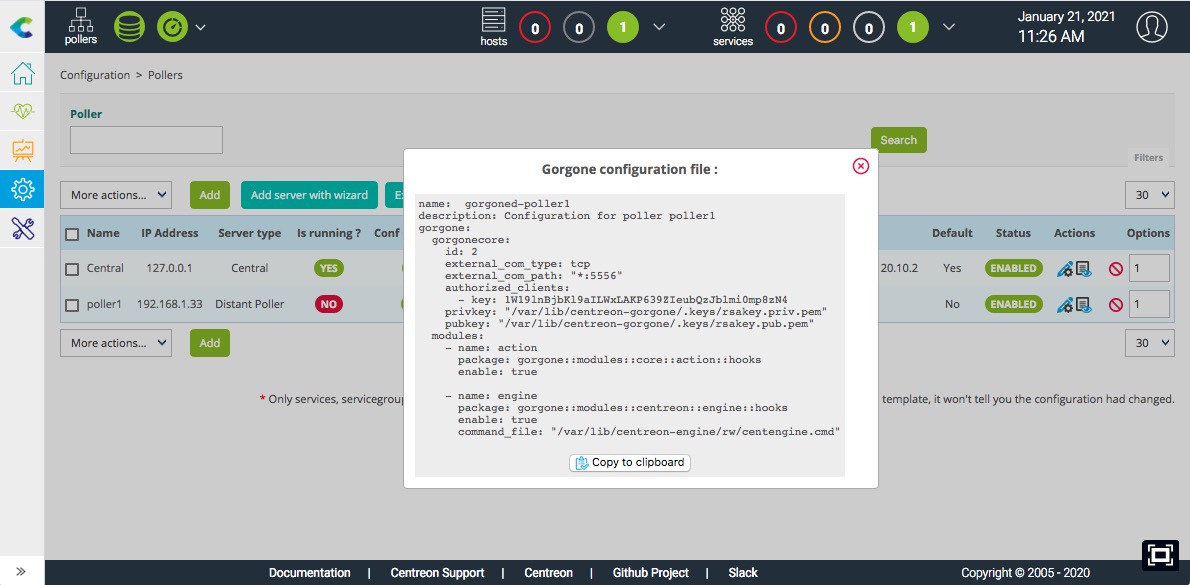1190x585 pixels.
Task: Click the pollers icon in top bar
Action: [81, 26]
